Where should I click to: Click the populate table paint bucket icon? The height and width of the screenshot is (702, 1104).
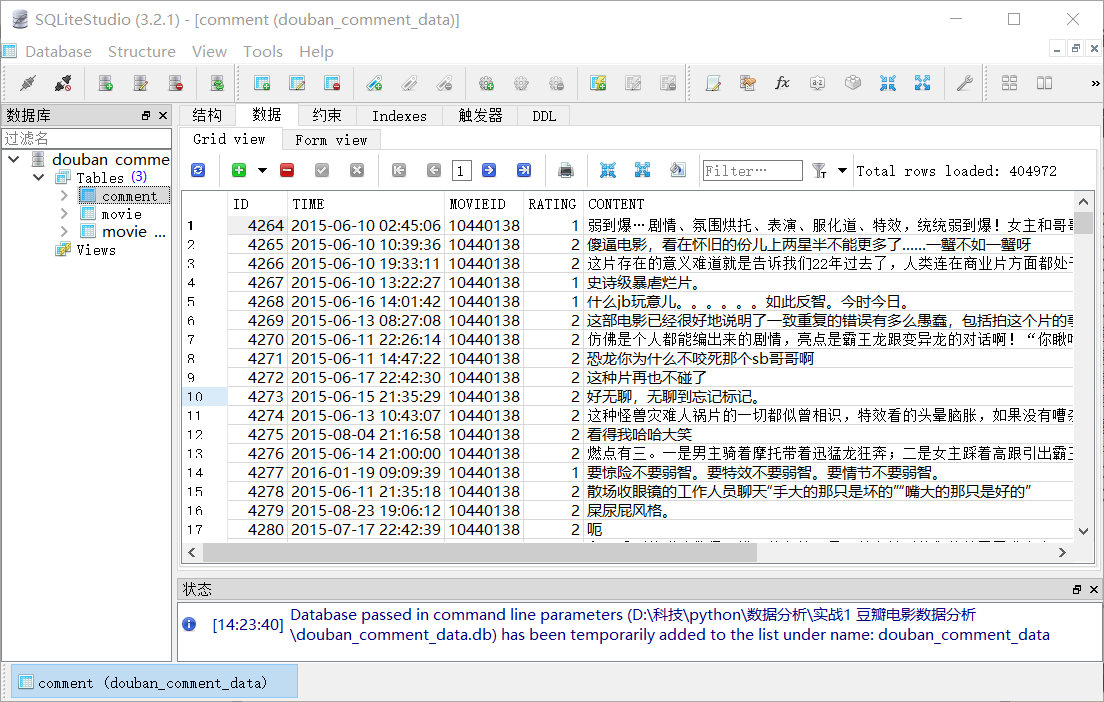677,170
